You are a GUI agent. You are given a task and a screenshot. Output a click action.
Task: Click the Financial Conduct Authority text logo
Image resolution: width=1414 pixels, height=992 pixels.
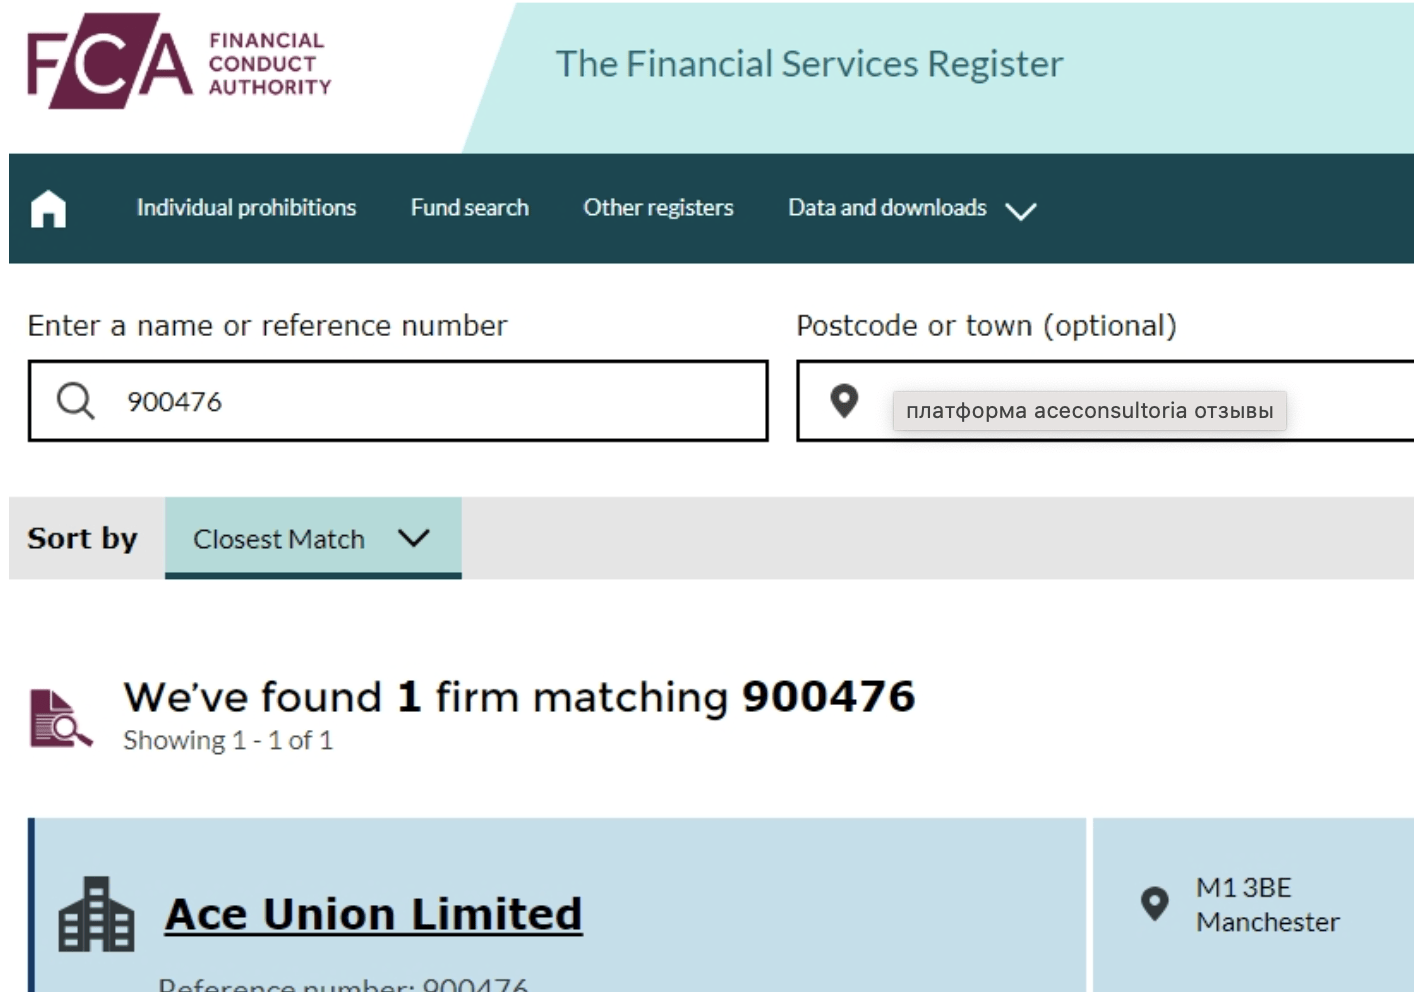point(269,64)
